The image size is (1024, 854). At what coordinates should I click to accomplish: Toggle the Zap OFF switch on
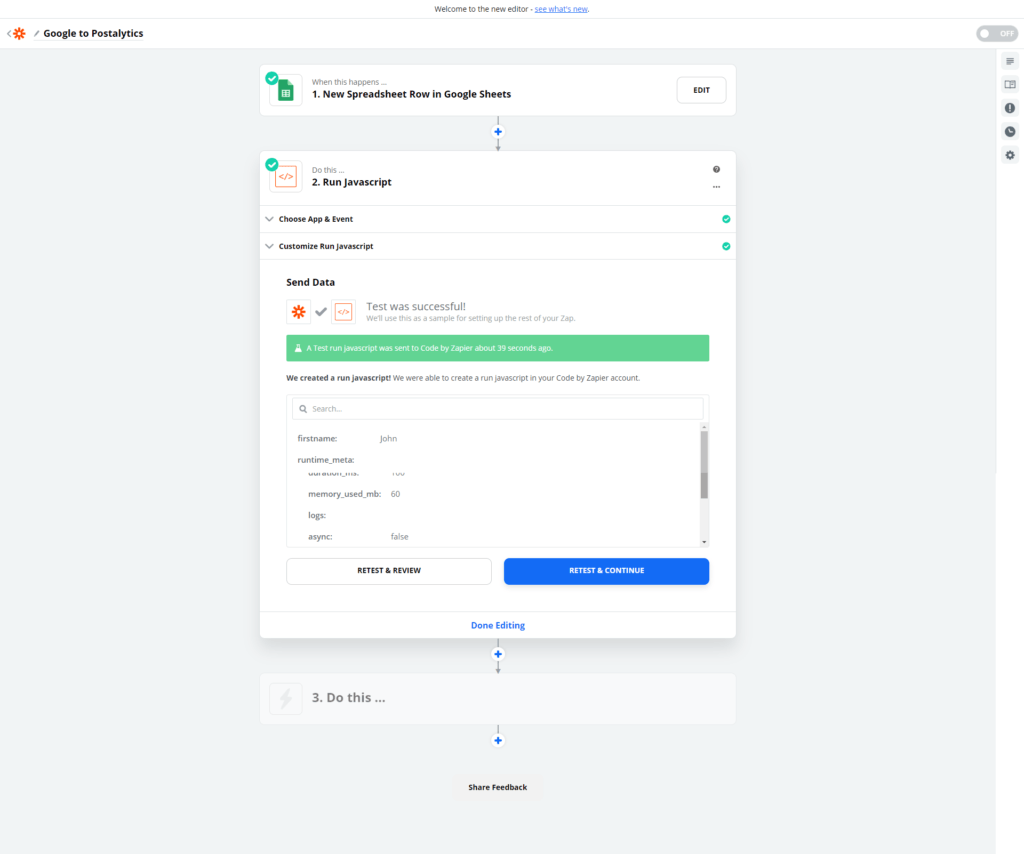997,33
